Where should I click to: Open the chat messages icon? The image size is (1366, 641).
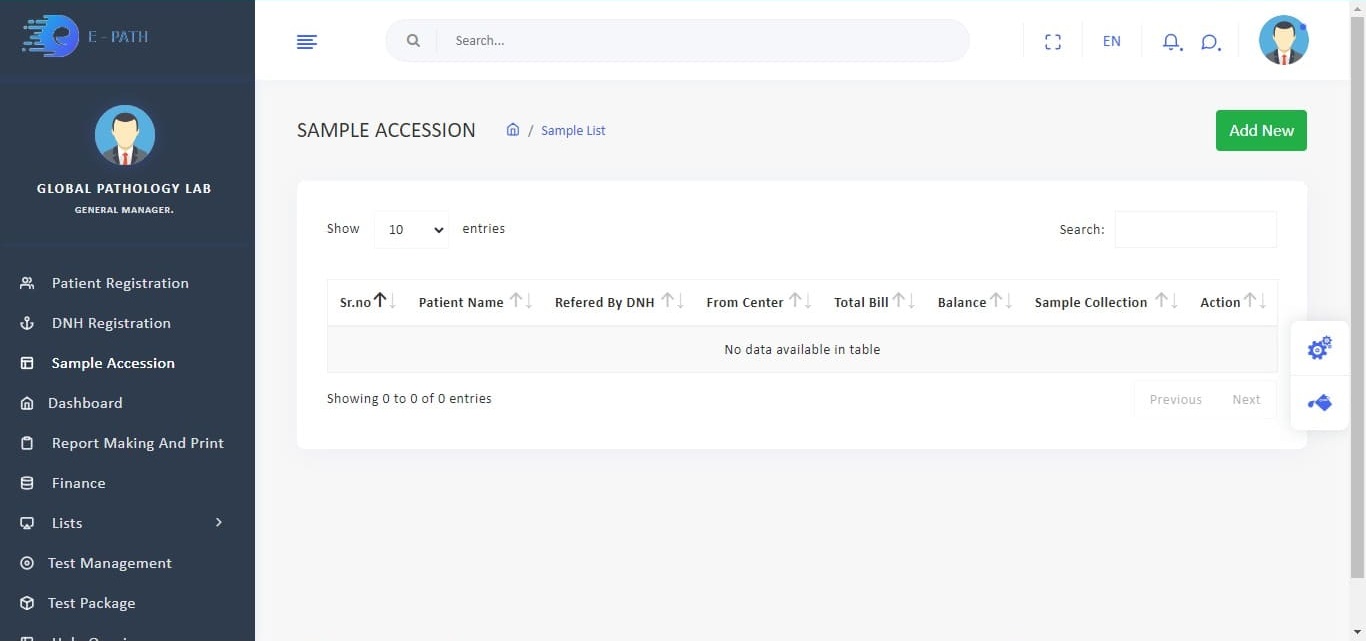(1210, 41)
